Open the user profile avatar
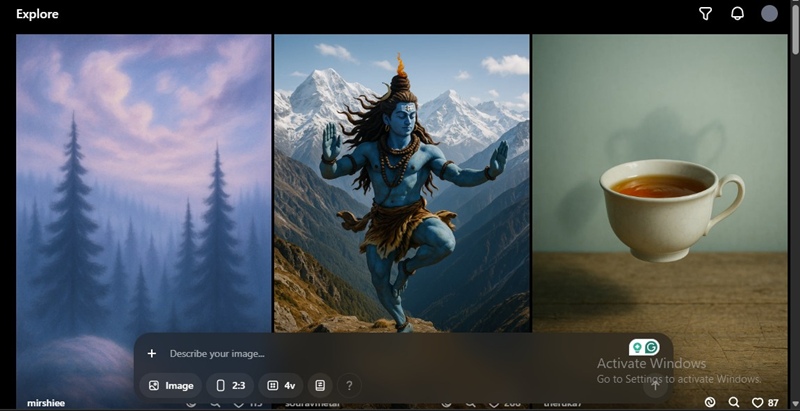This screenshot has width=800, height=411. 769,14
